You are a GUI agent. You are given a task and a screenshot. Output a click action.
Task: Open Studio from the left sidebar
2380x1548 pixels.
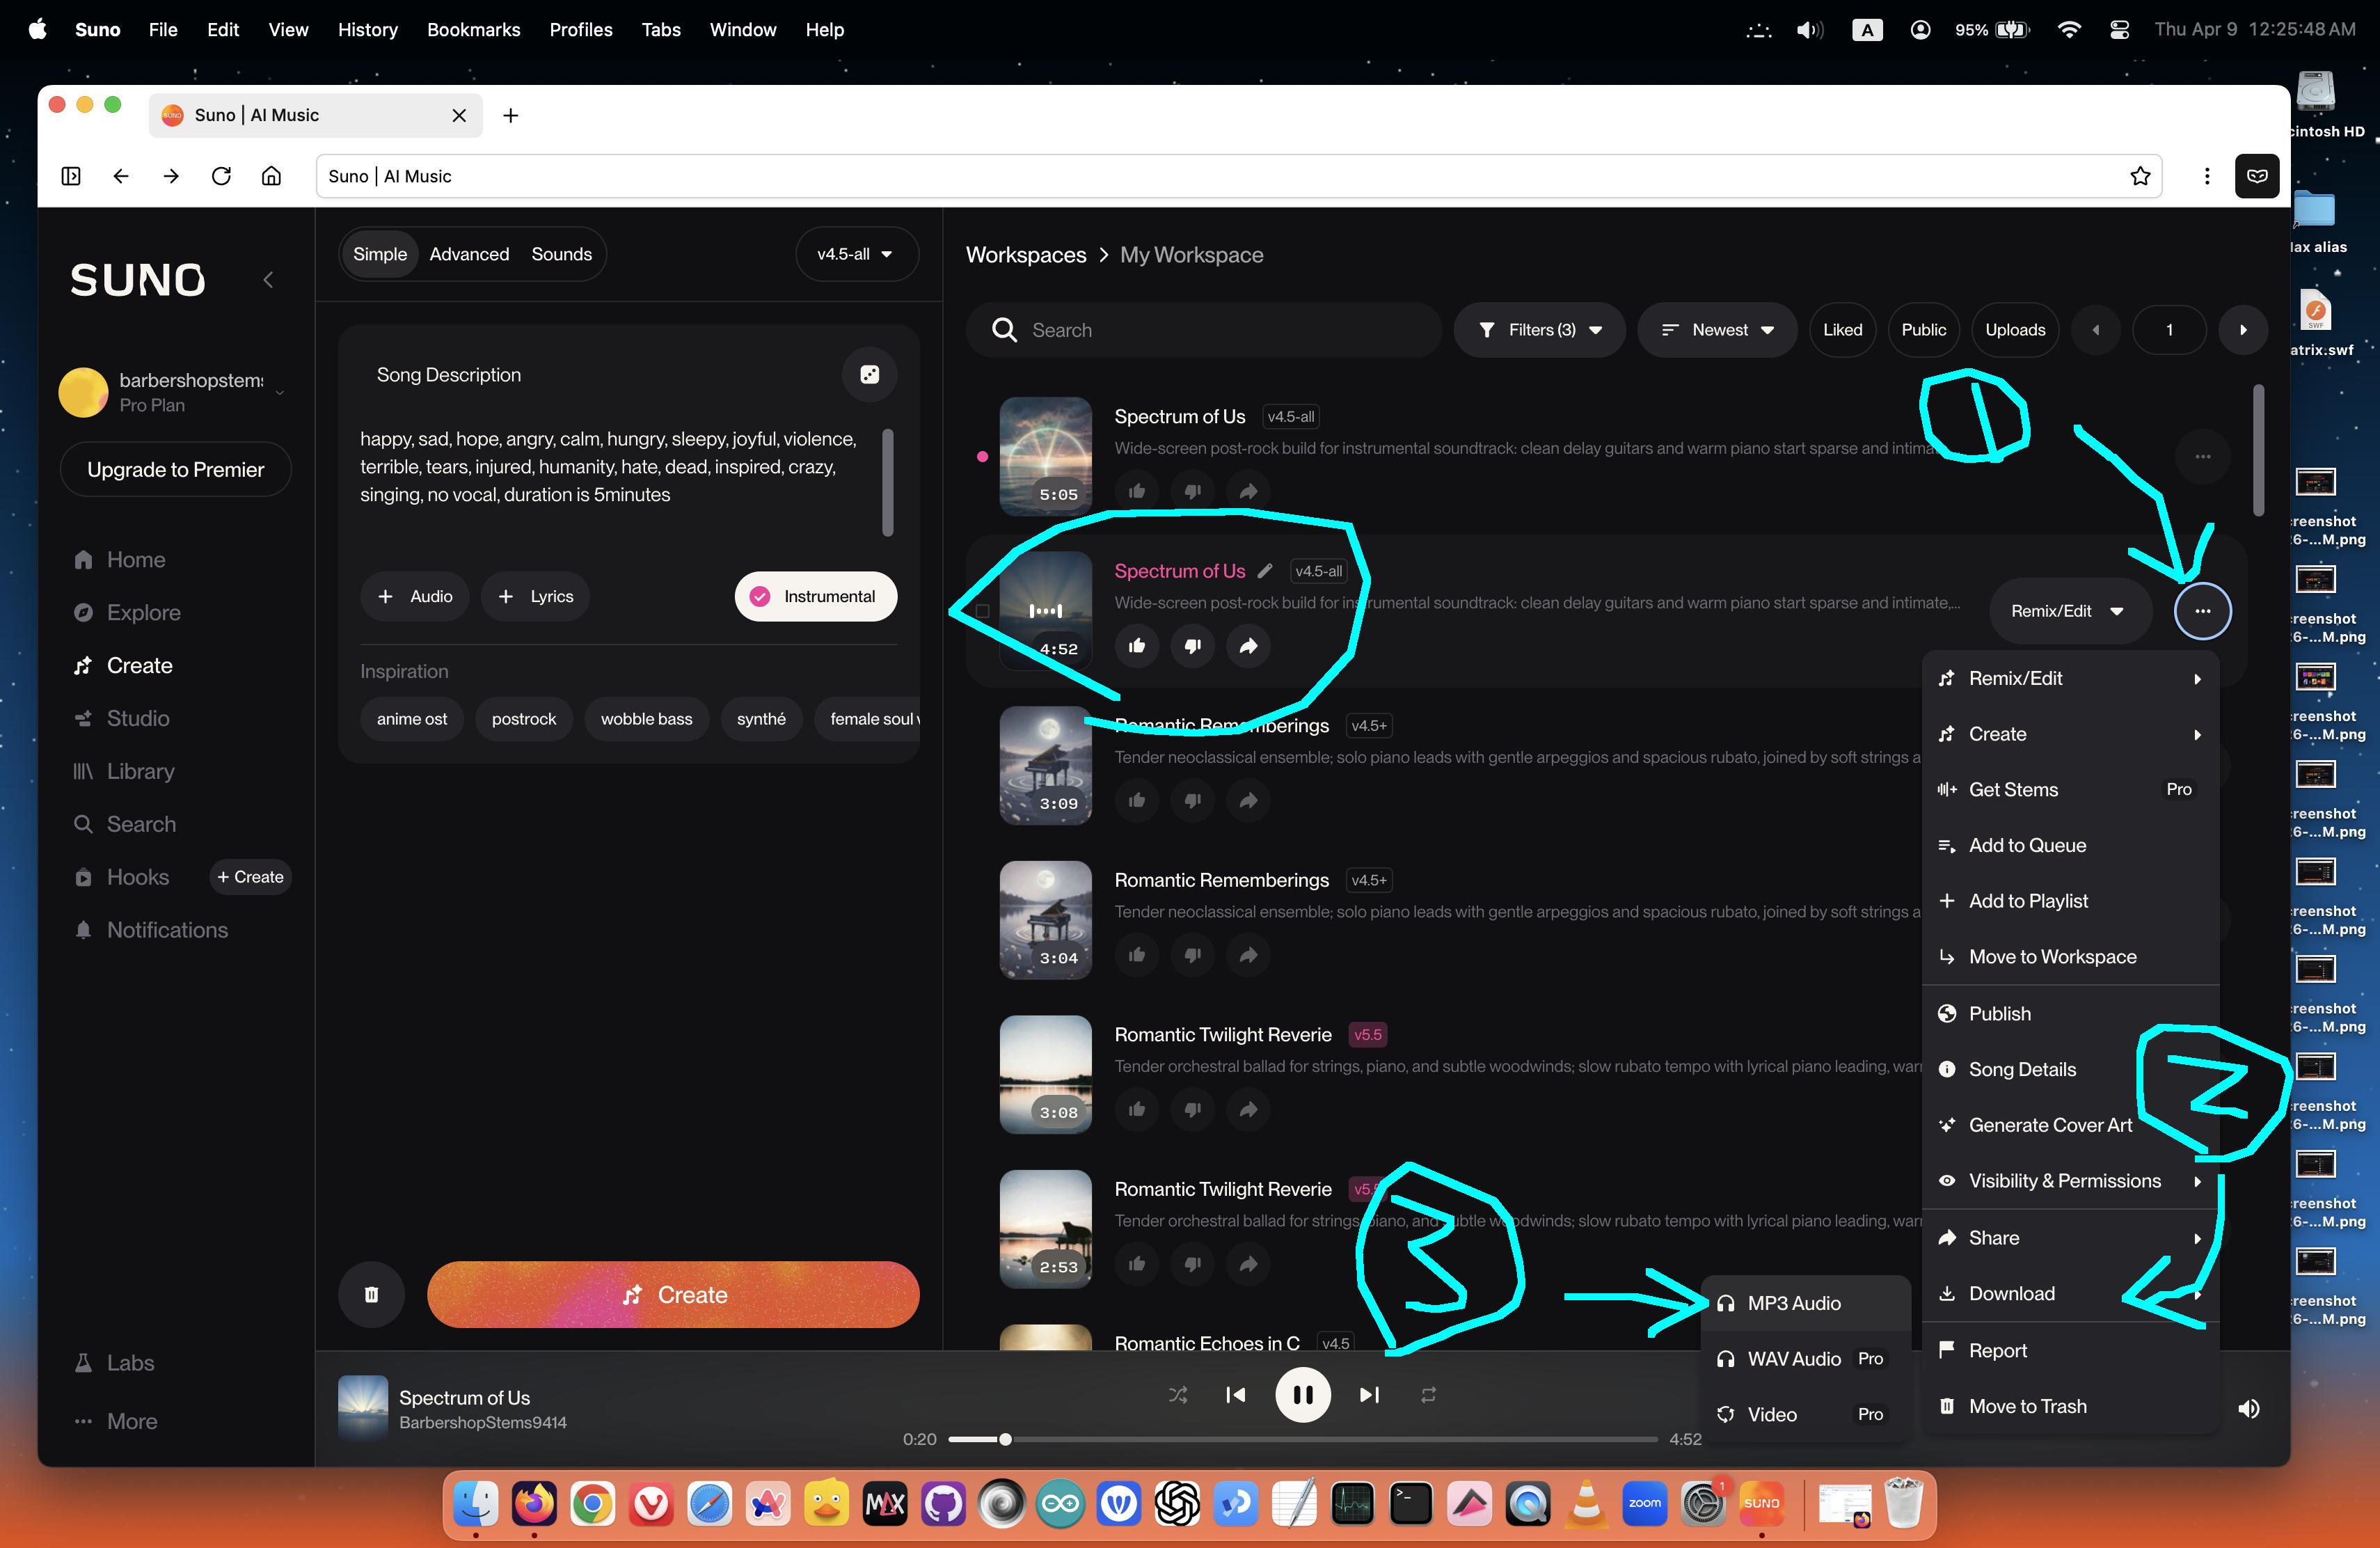click(x=138, y=718)
